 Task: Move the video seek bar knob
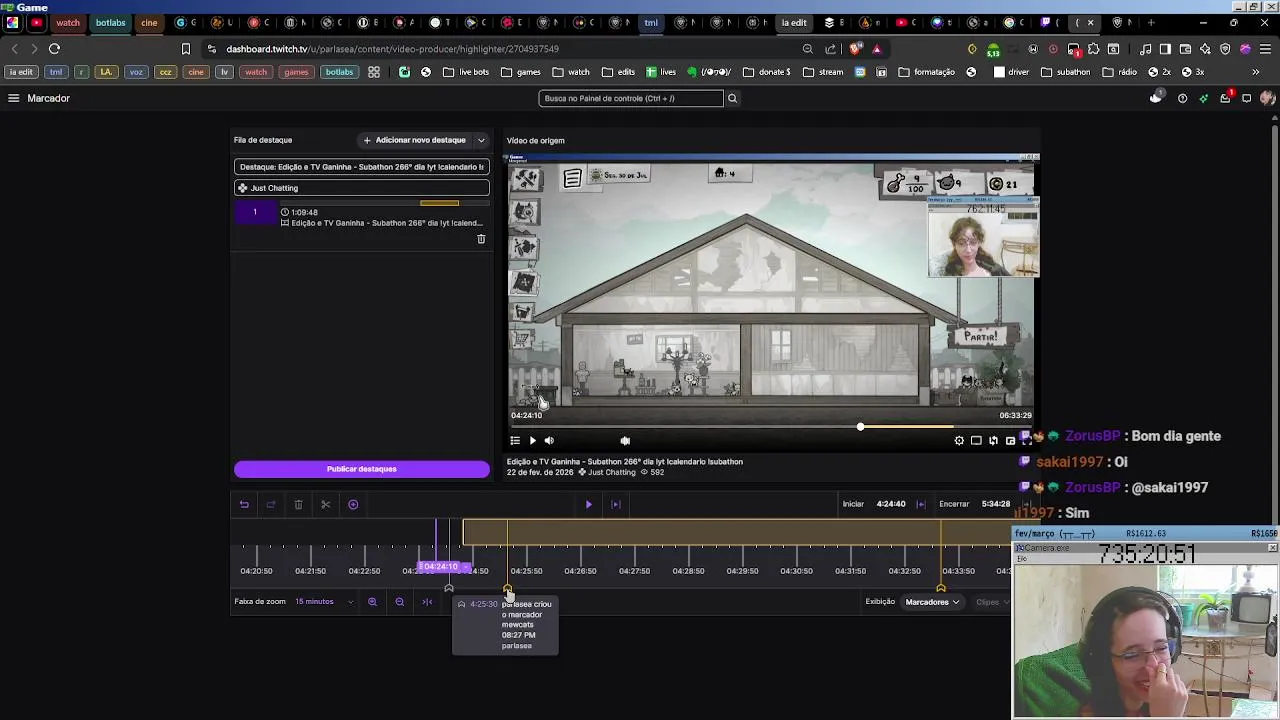(860, 427)
